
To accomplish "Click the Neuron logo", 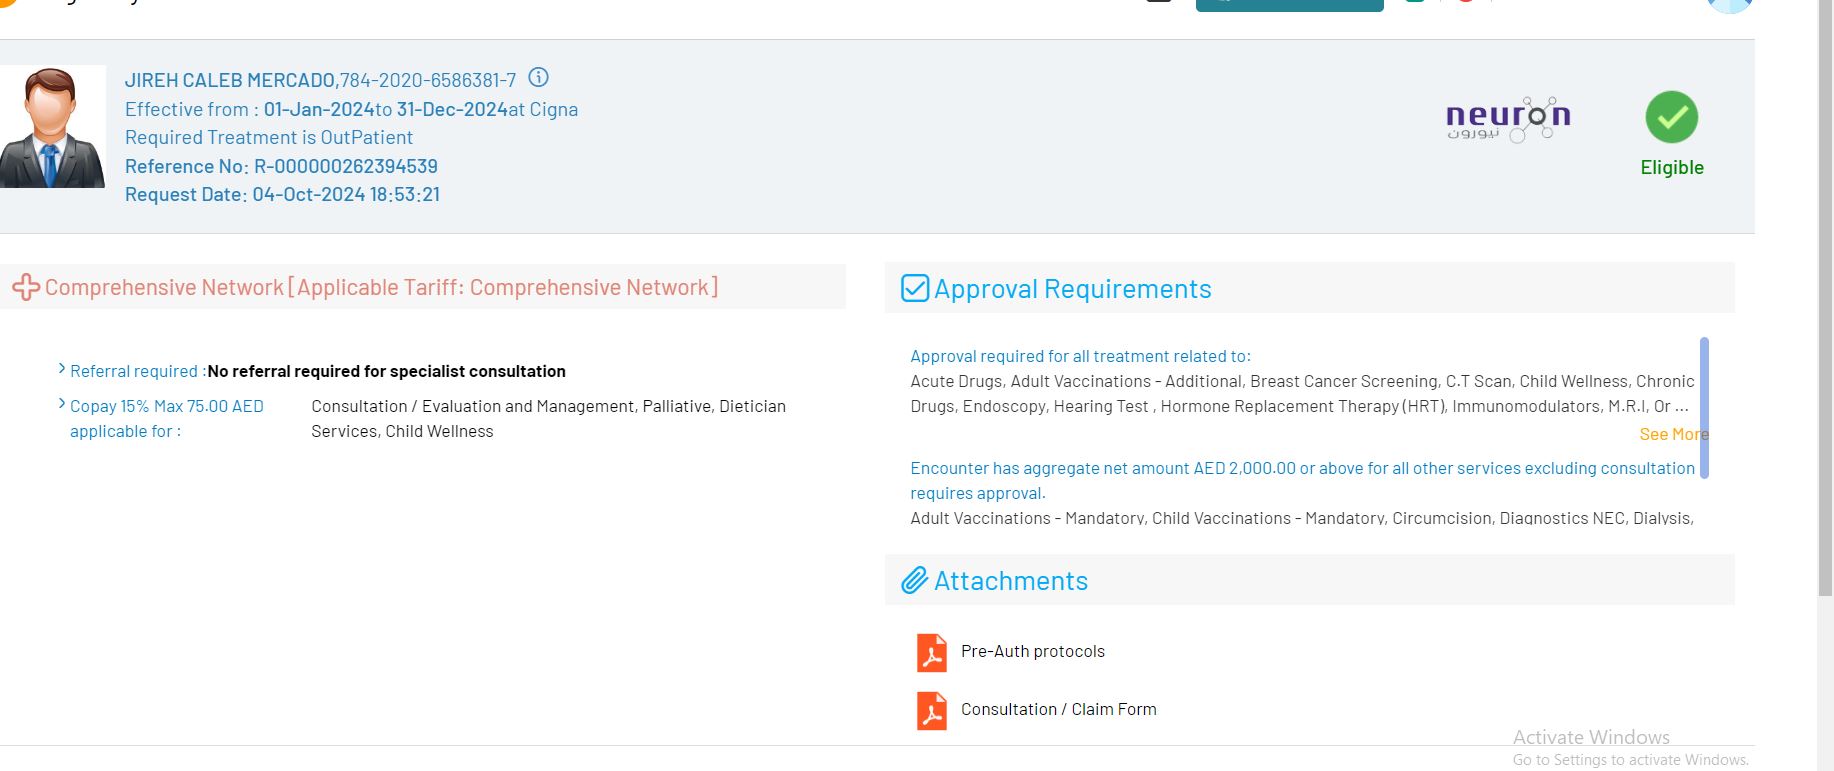I will click(1508, 120).
